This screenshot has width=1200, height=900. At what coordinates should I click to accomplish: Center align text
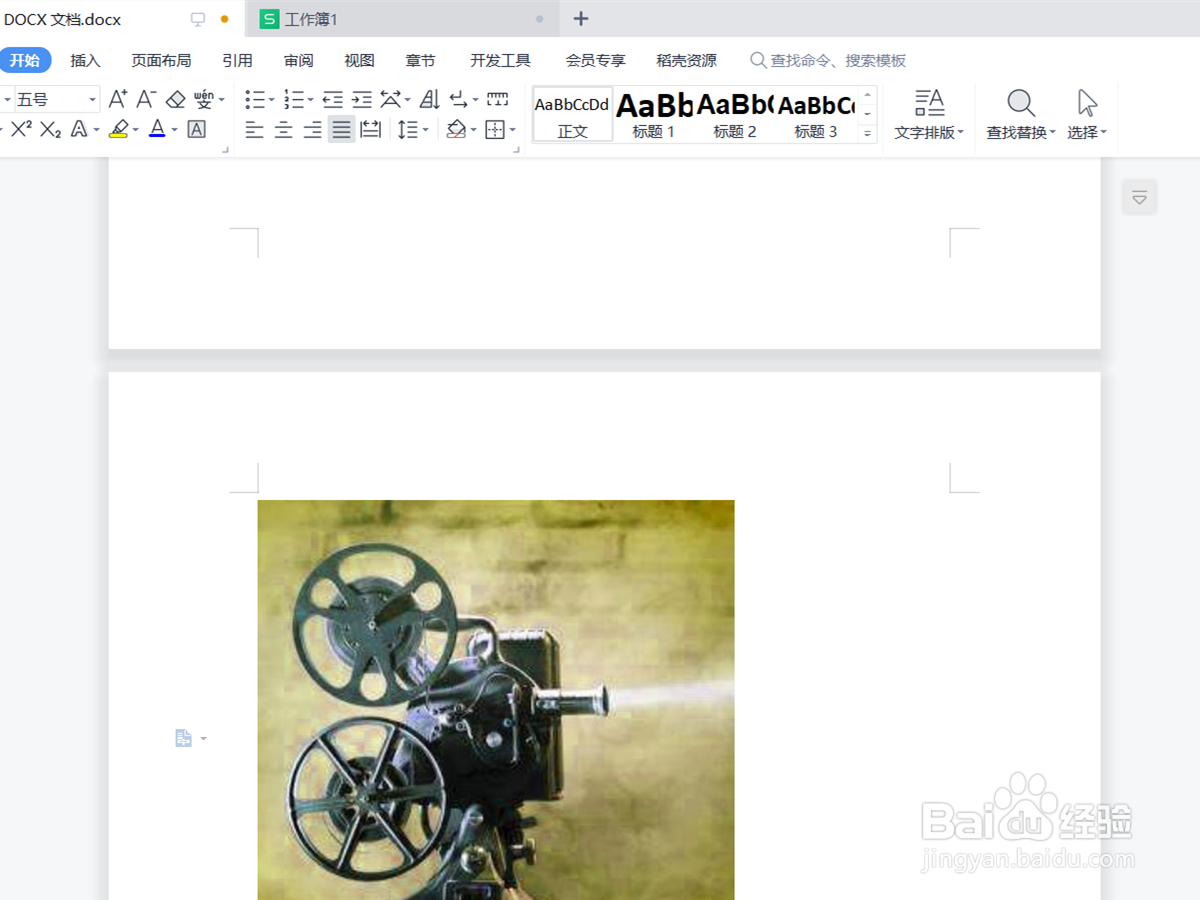[284, 129]
